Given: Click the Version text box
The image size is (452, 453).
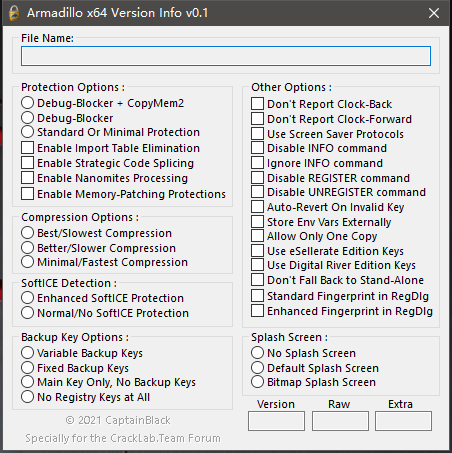Looking at the screenshot, I should pos(276,421).
